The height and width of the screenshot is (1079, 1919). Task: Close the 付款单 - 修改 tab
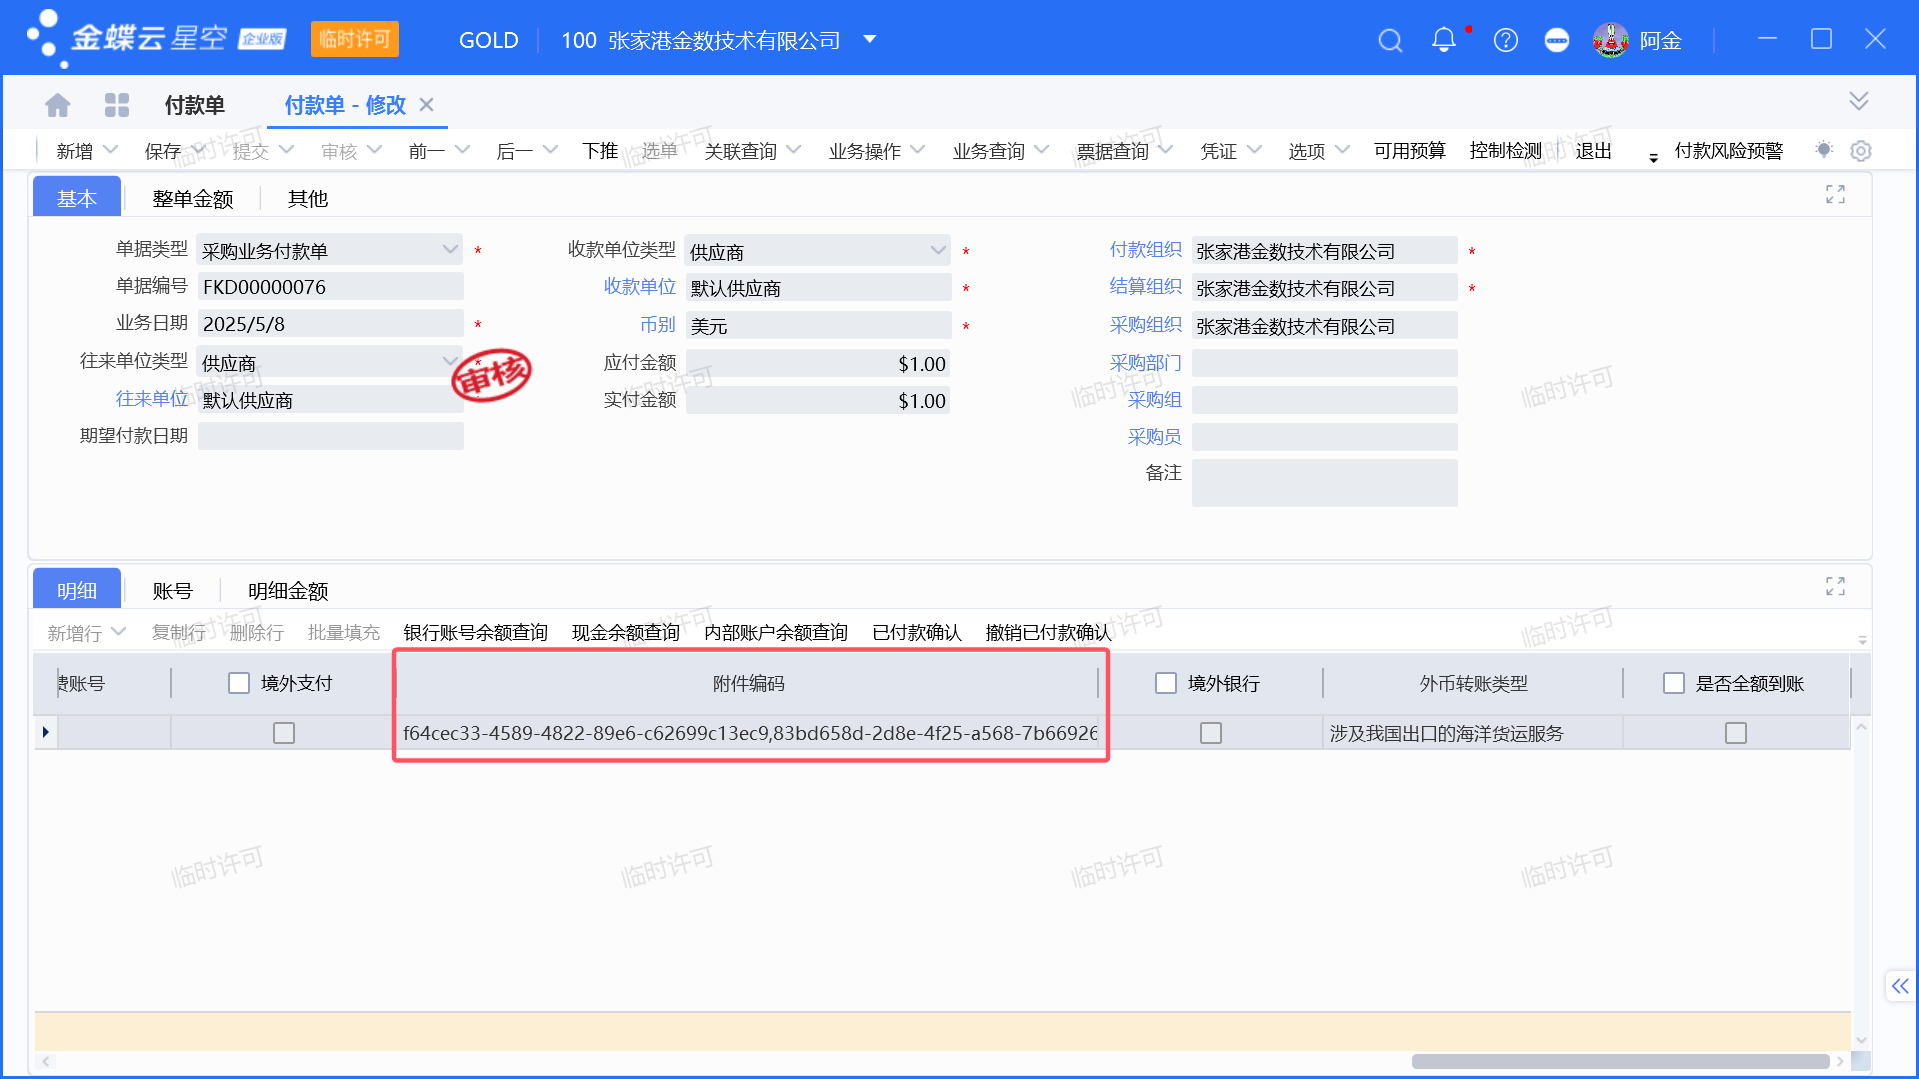point(426,104)
